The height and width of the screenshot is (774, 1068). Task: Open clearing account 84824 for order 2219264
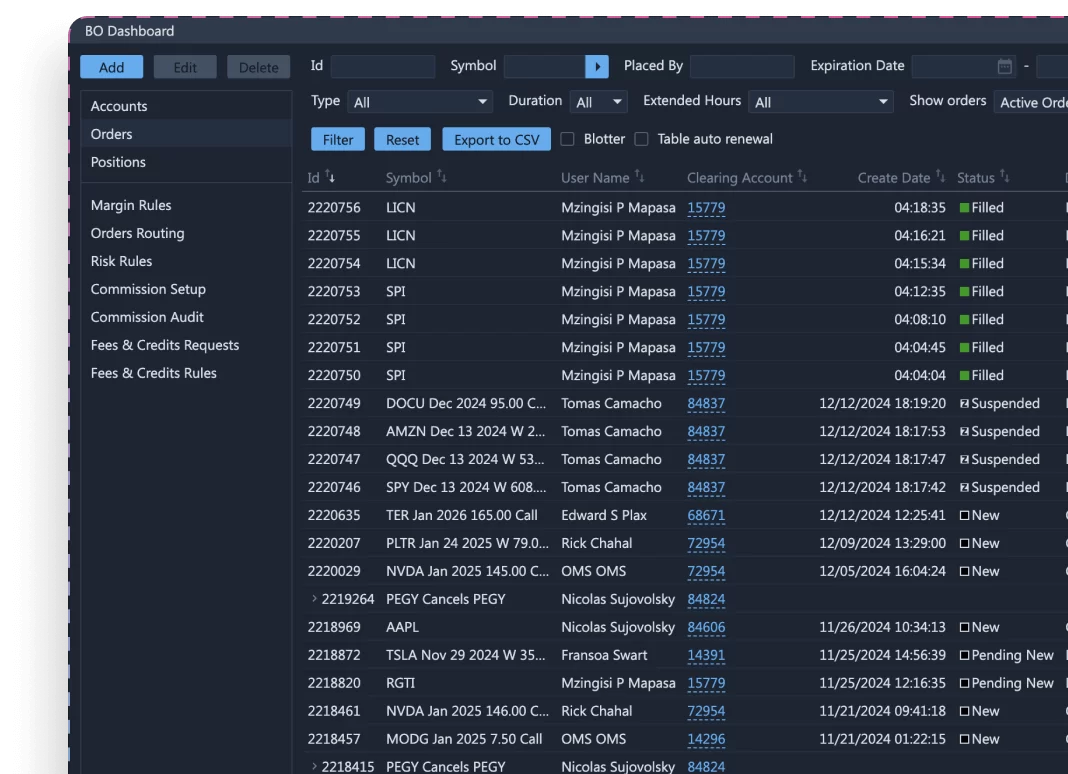pos(706,599)
